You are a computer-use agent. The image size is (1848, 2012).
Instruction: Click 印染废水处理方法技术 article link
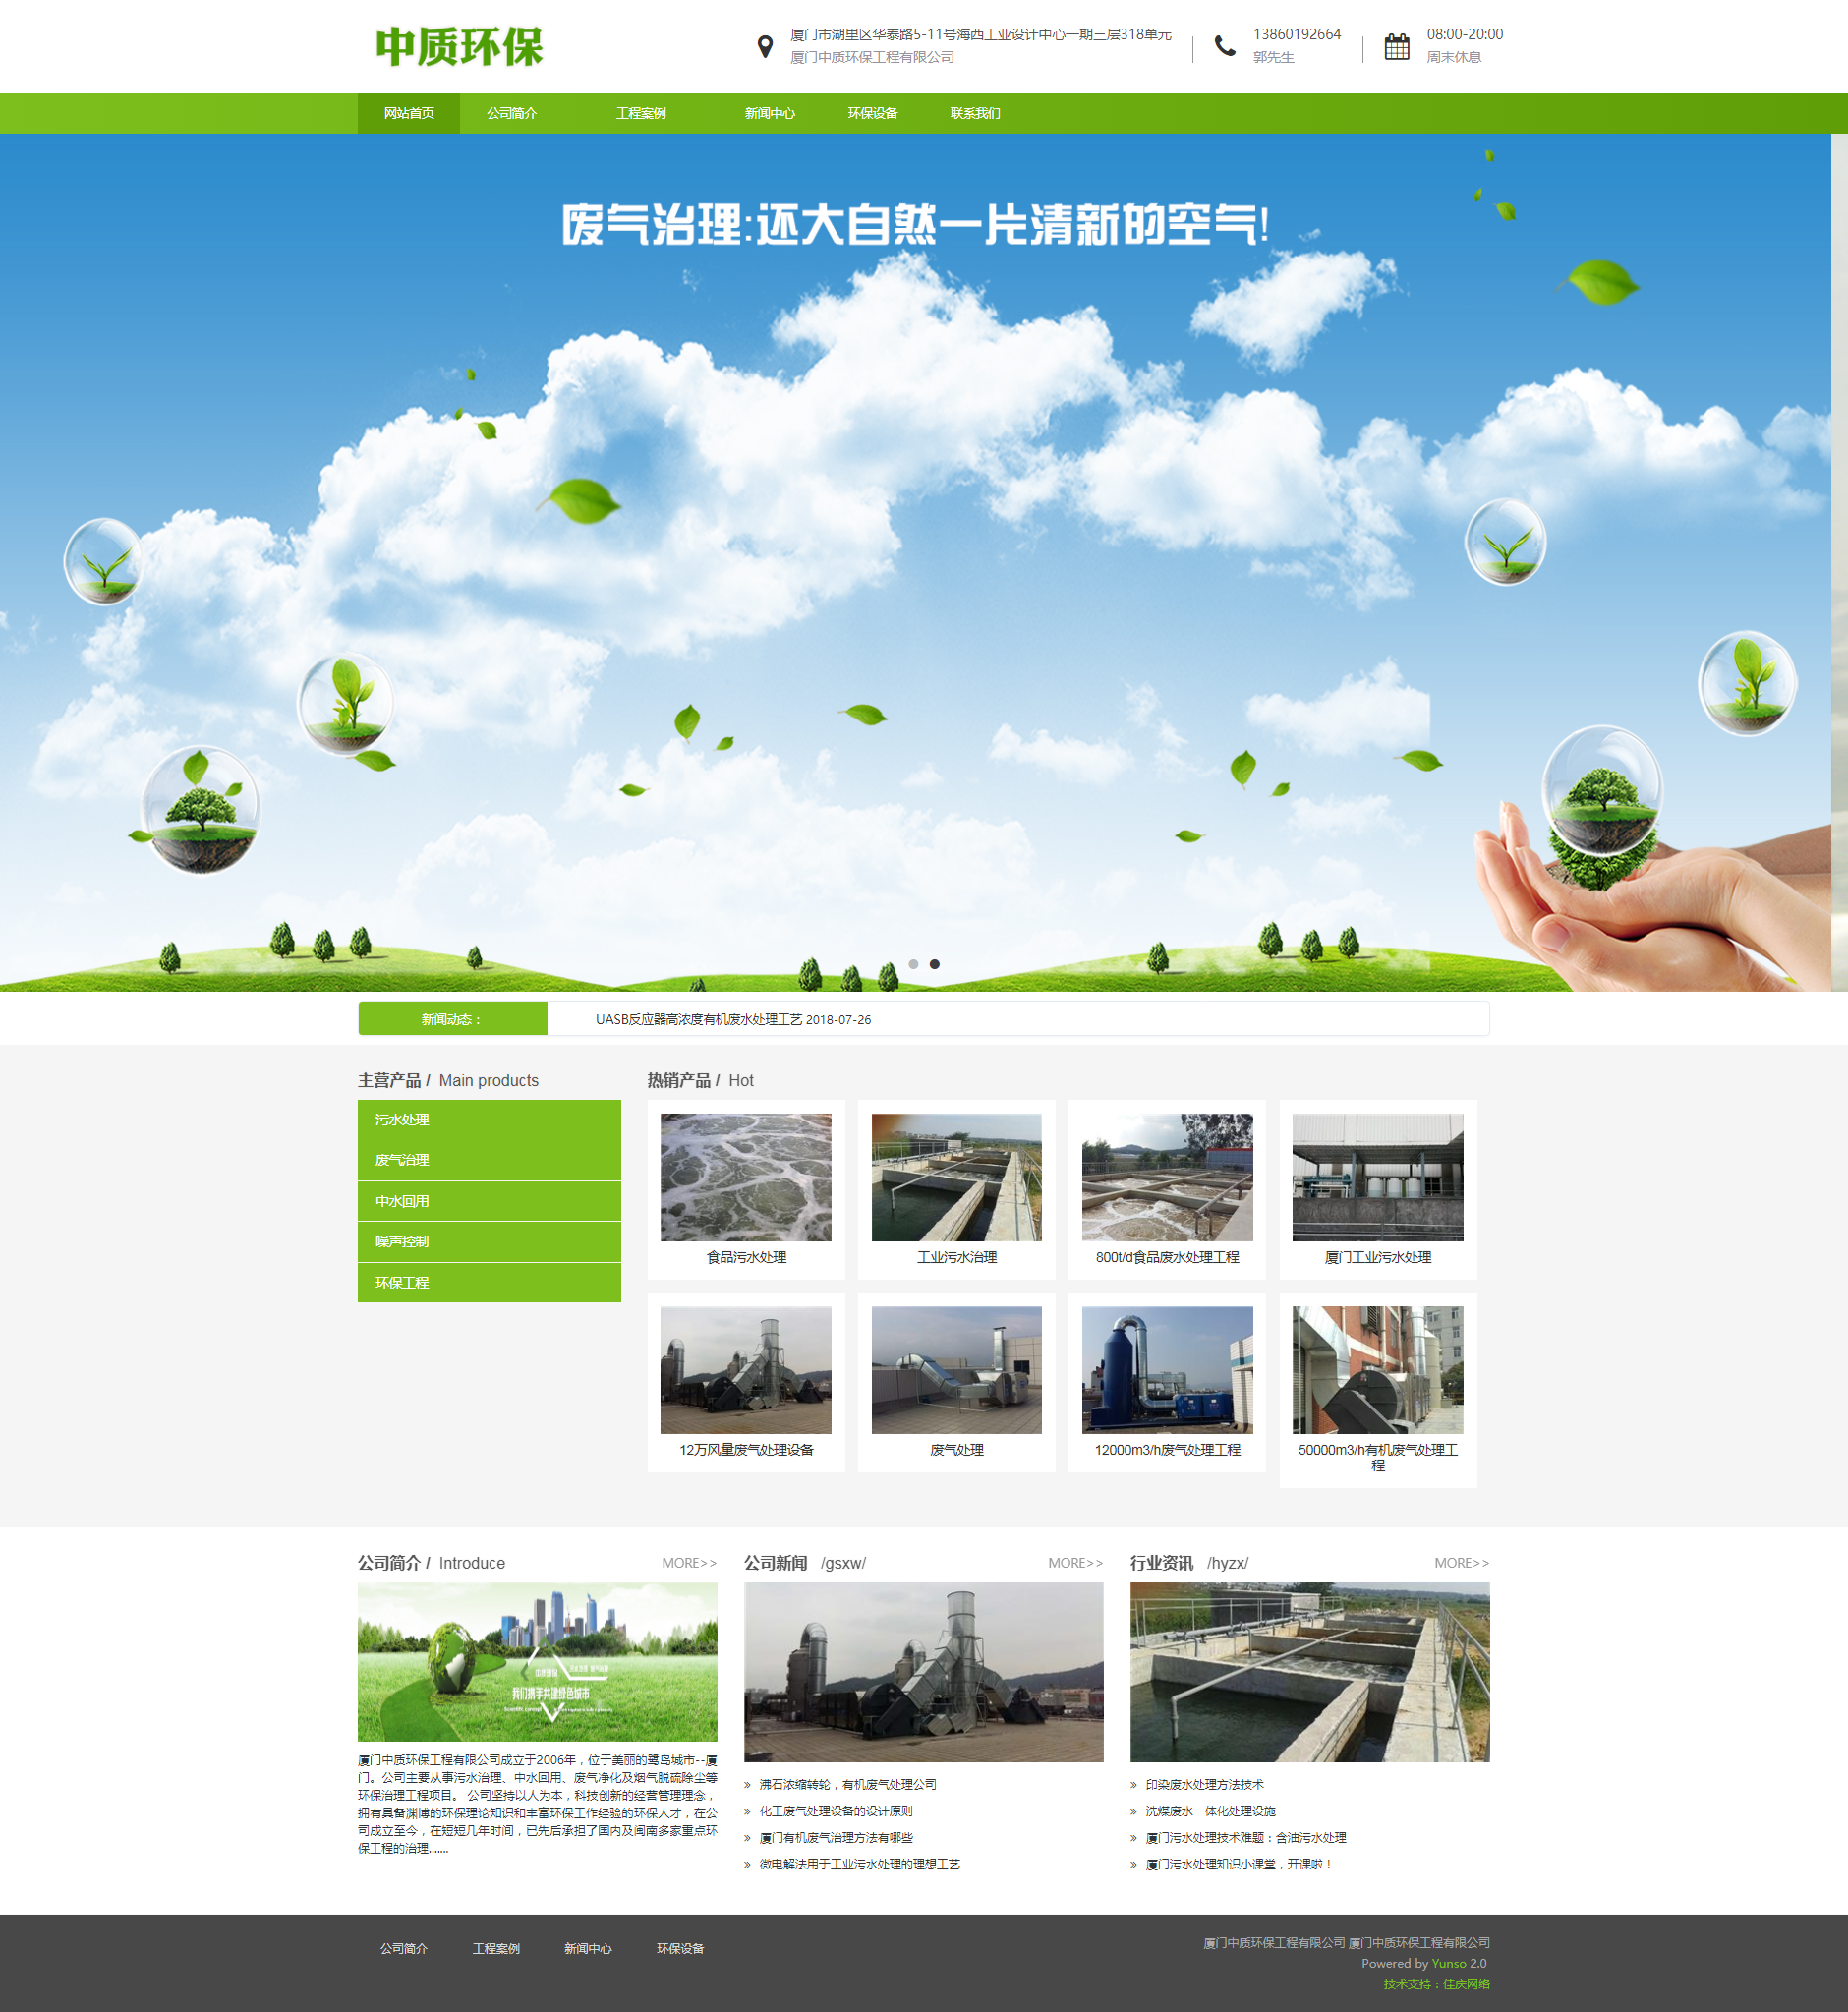coord(1204,1784)
